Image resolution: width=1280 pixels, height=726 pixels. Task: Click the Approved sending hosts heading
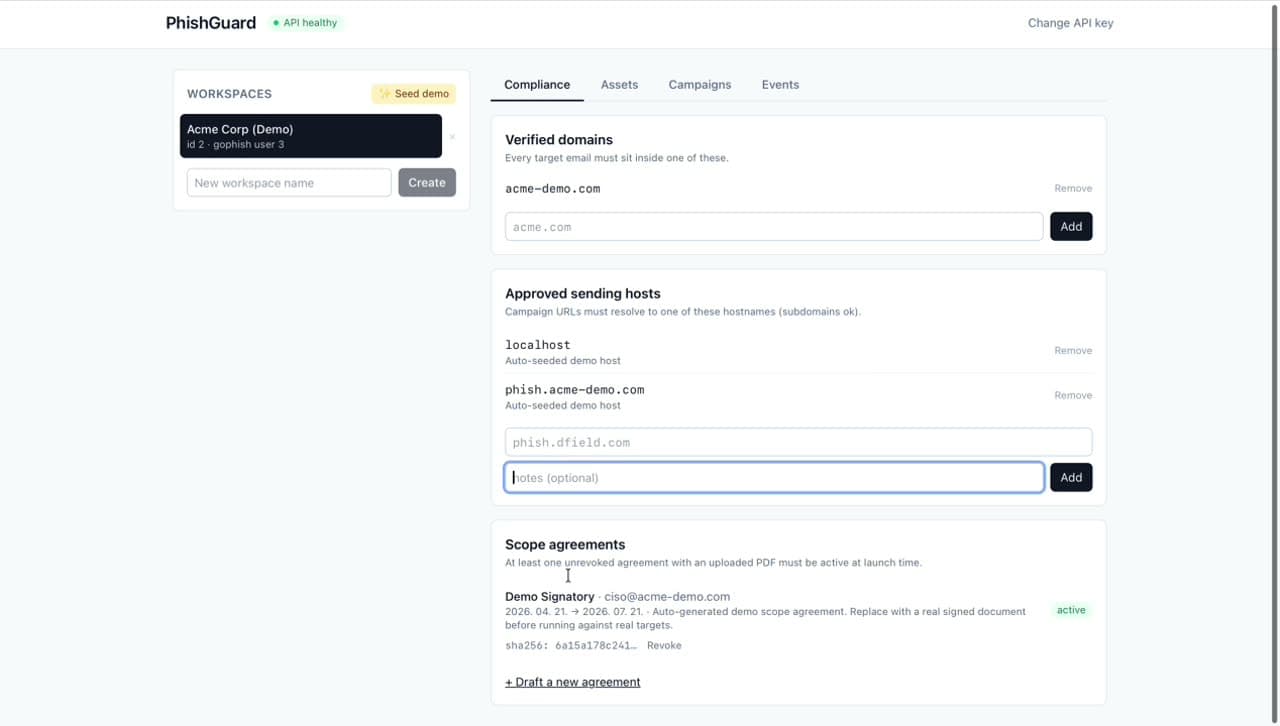[583, 294]
